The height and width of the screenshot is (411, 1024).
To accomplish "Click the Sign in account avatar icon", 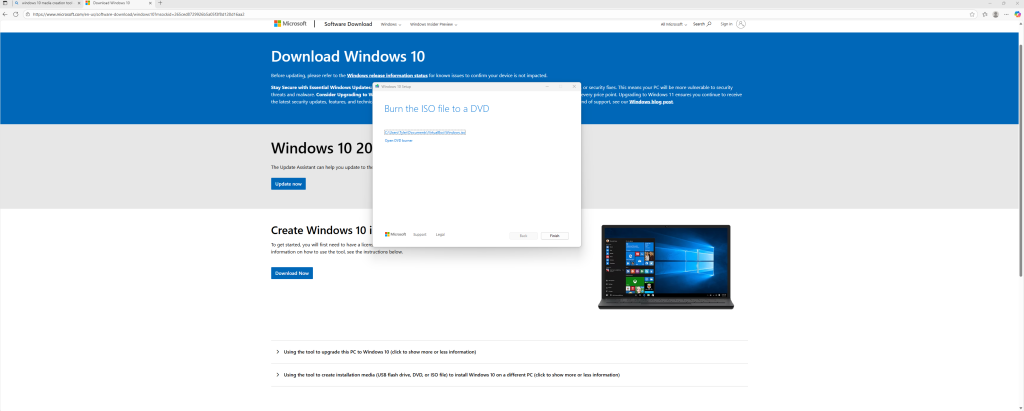I will (741, 23).
